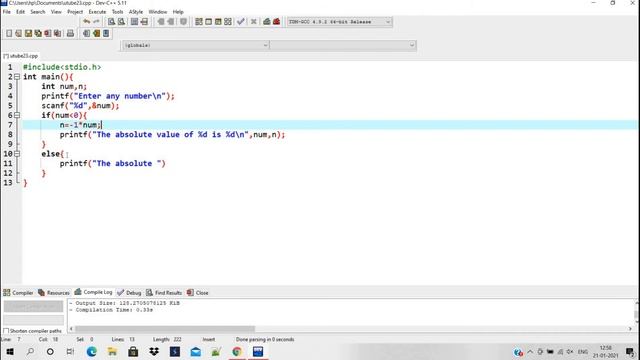The height and width of the screenshot is (360, 640).
Task: Click the compile log horizontal scrollbar
Action: [x=165, y=329]
